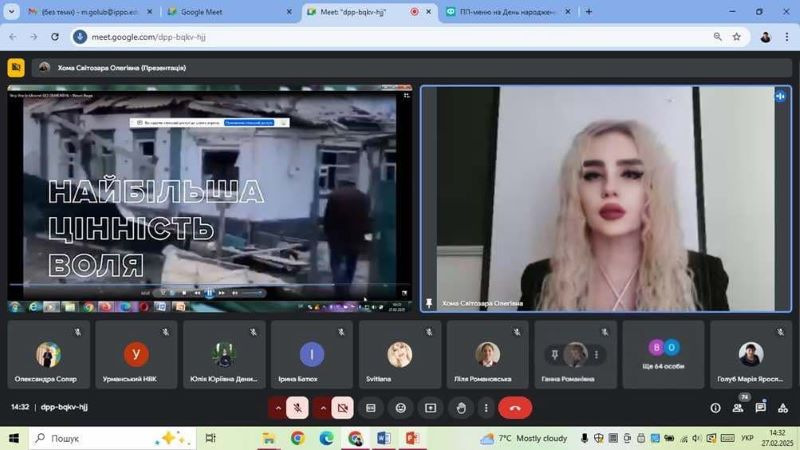Open the Chrome three-dot menu
This screenshot has width=800, height=450.
click(787, 37)
